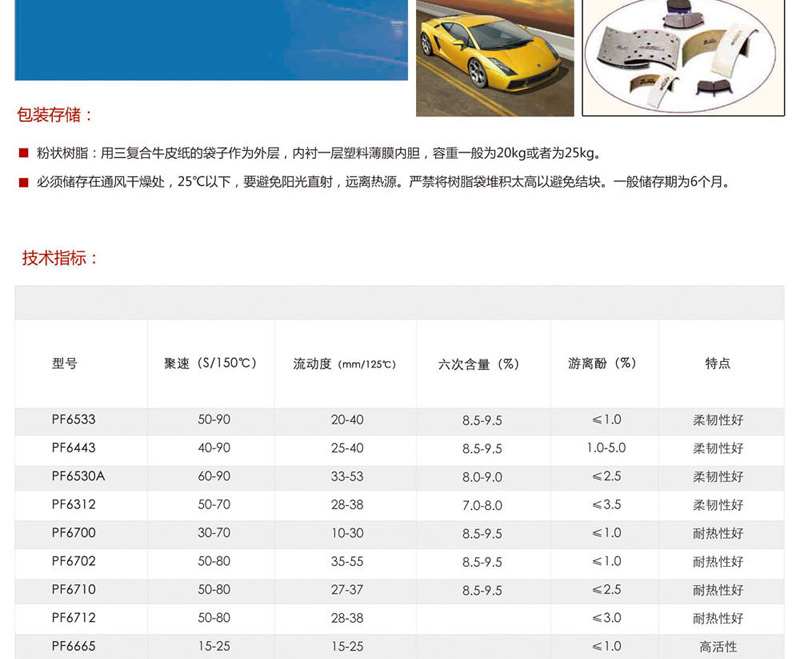Select the 包装存储 section heading
Image resolution: width=800 pixels, height=659 pixels.
(x=56, y=115)
